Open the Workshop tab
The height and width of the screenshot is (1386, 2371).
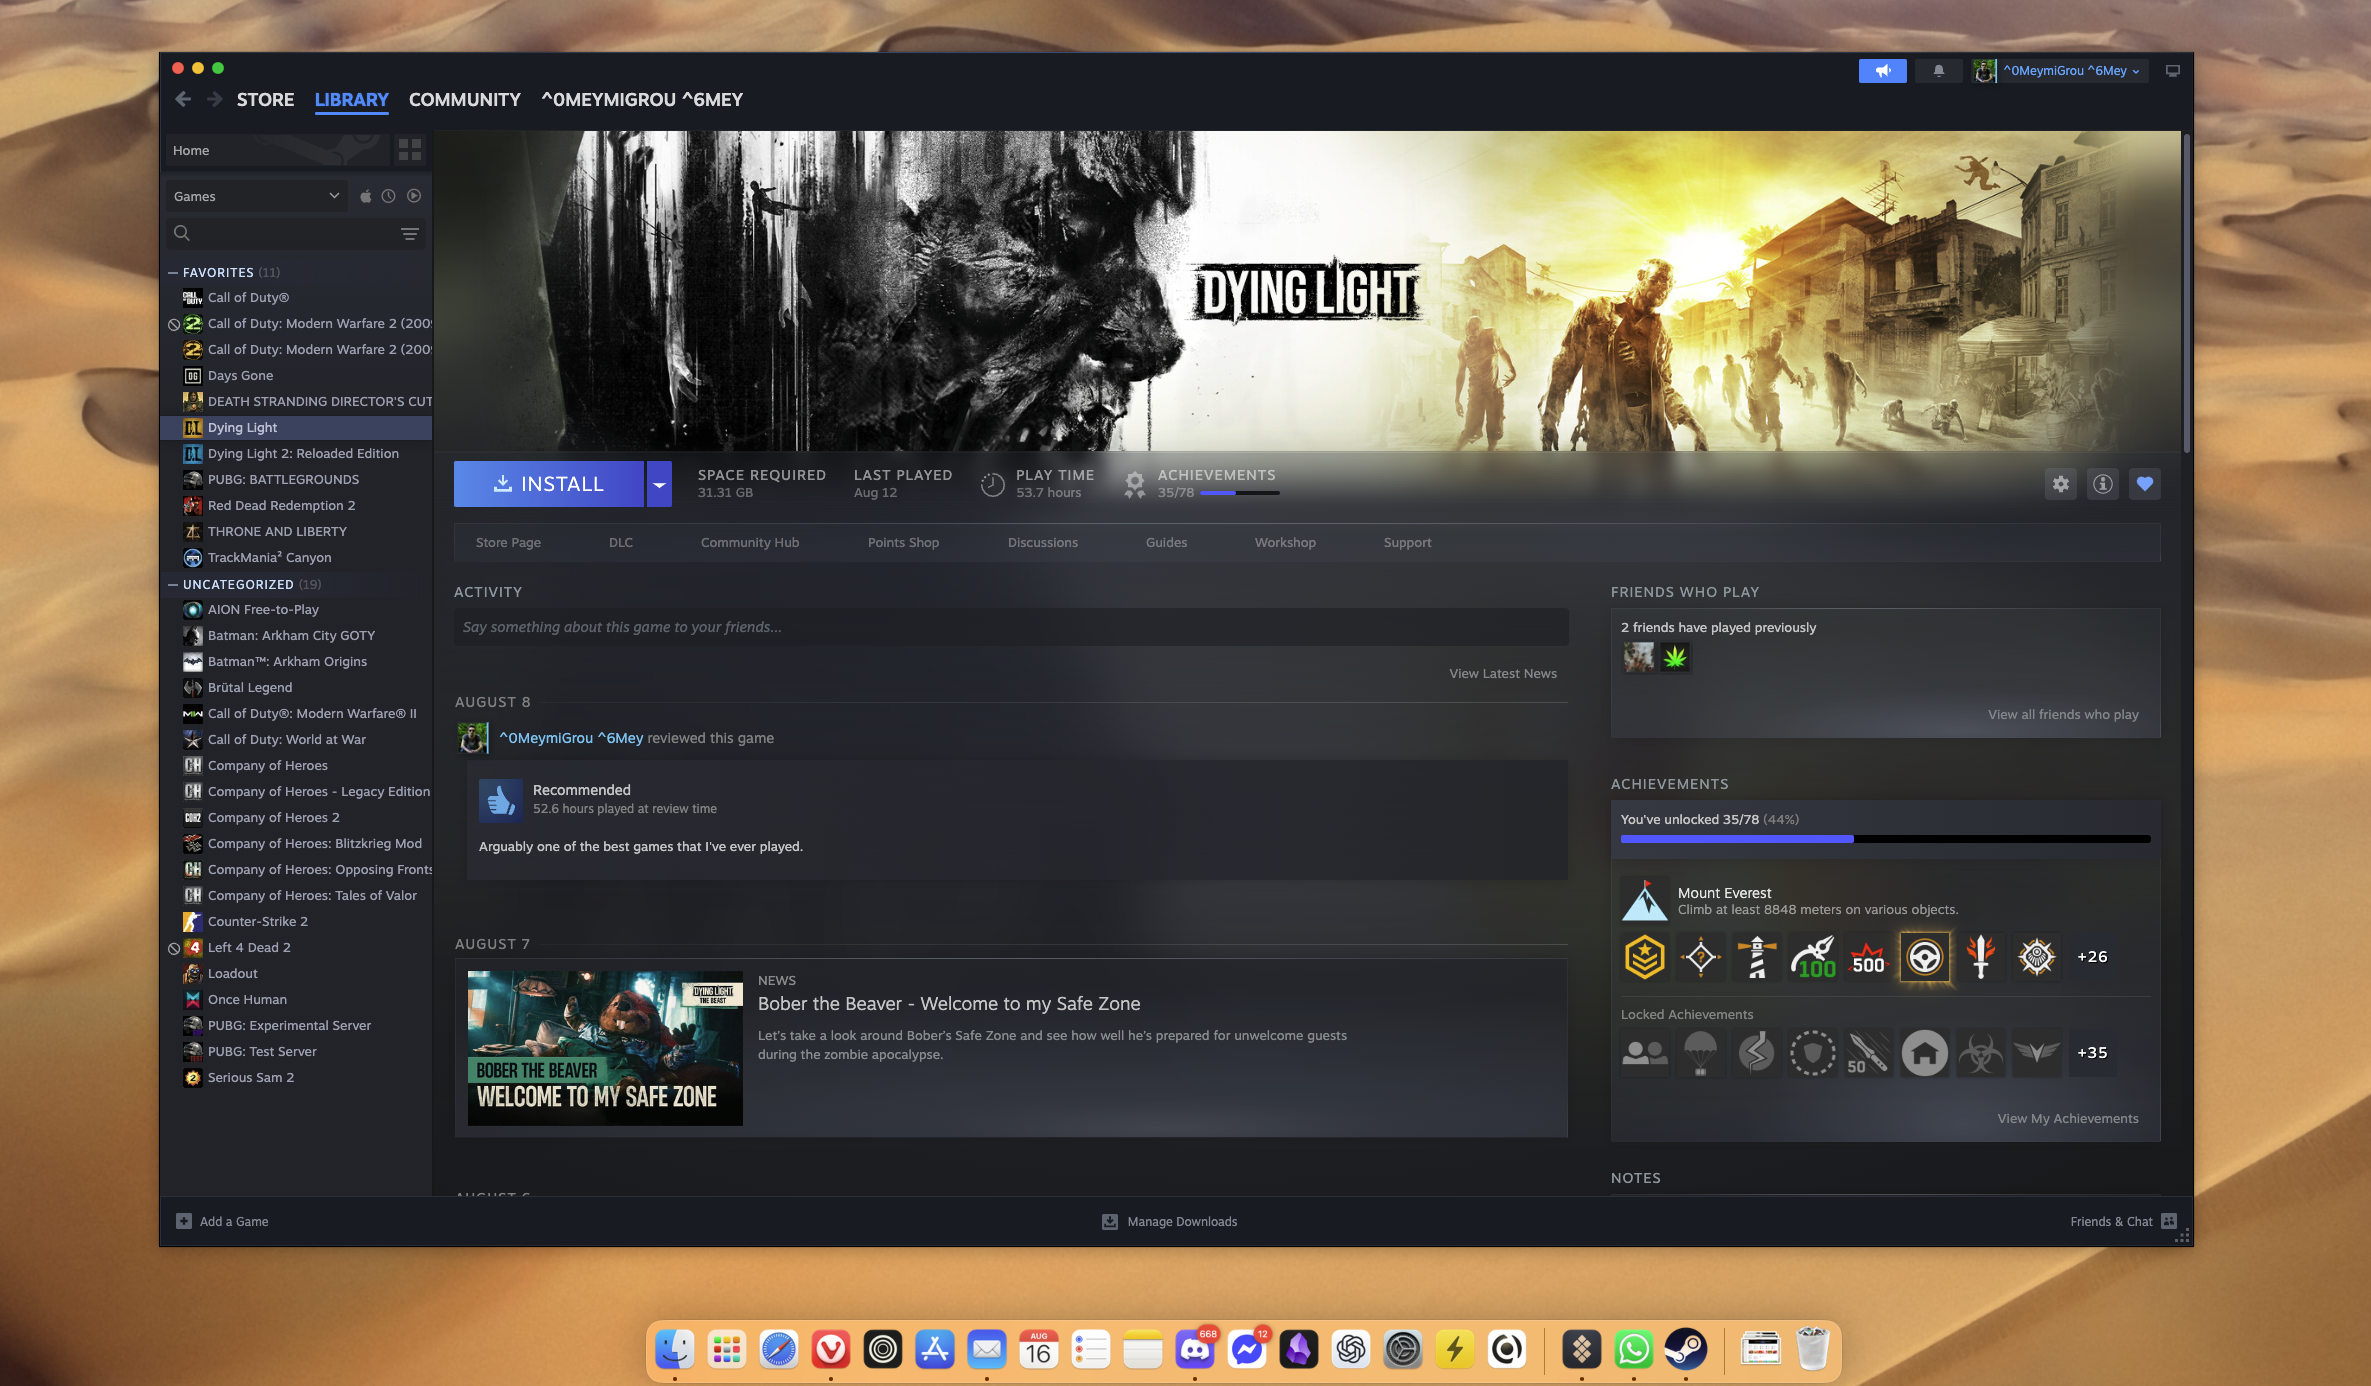(x=1285, y=543)
